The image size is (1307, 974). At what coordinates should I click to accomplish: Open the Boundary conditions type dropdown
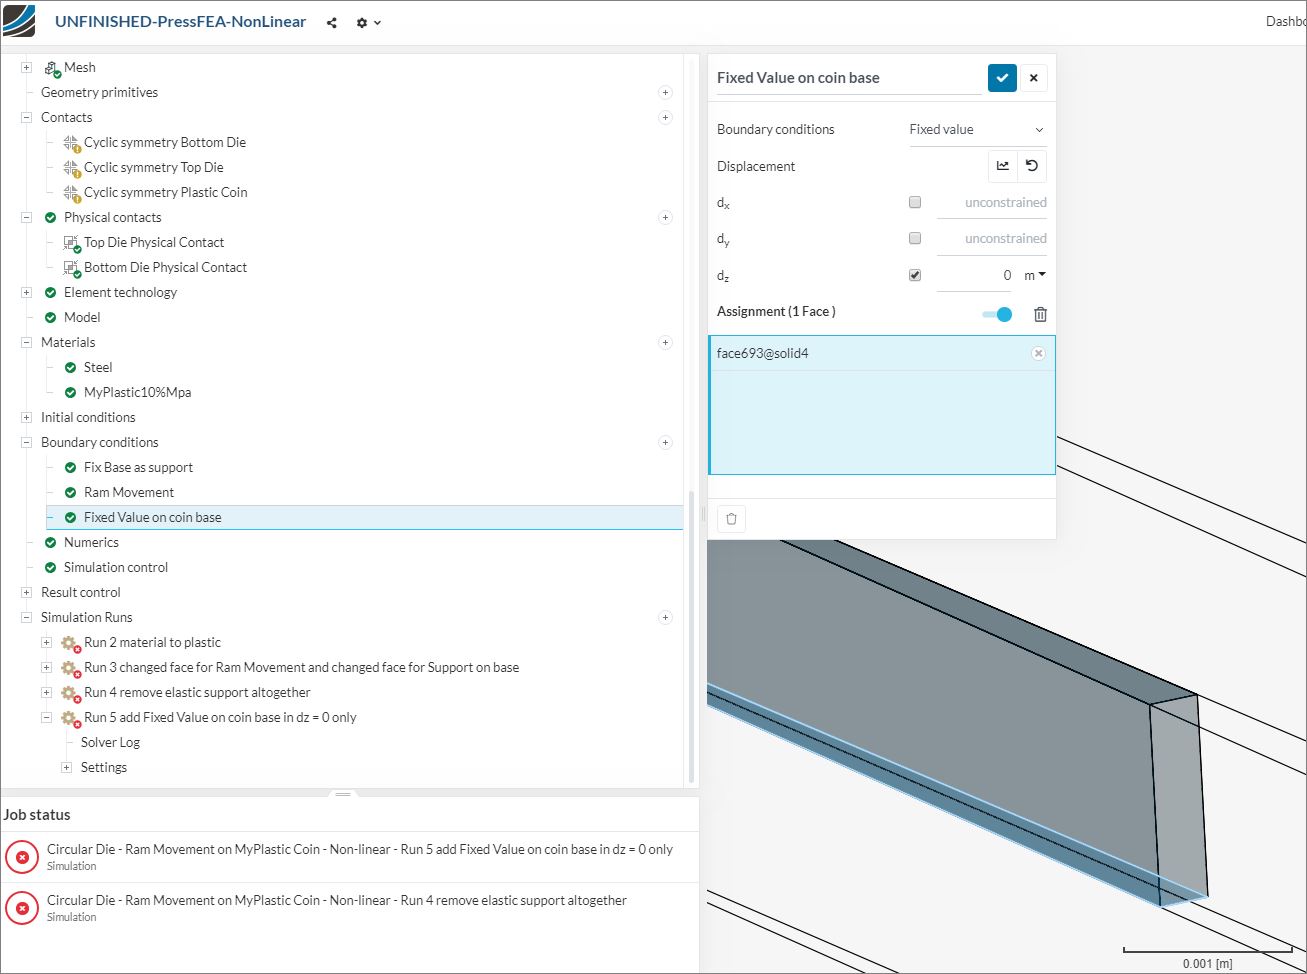click(976, 130)
